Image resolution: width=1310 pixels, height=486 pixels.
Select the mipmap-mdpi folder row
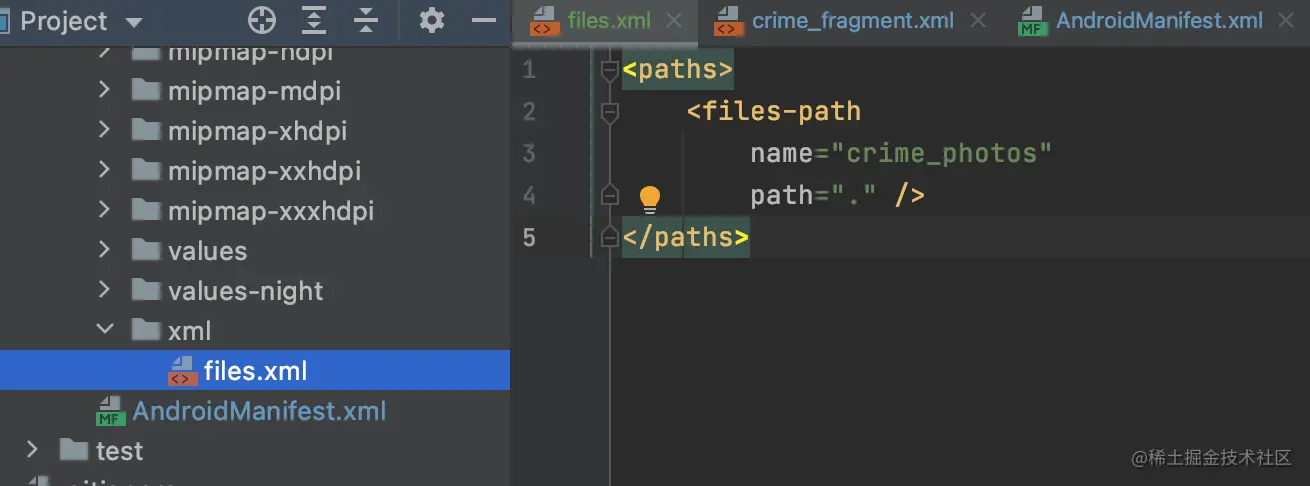pyautogui.click(x=255, y=91)
